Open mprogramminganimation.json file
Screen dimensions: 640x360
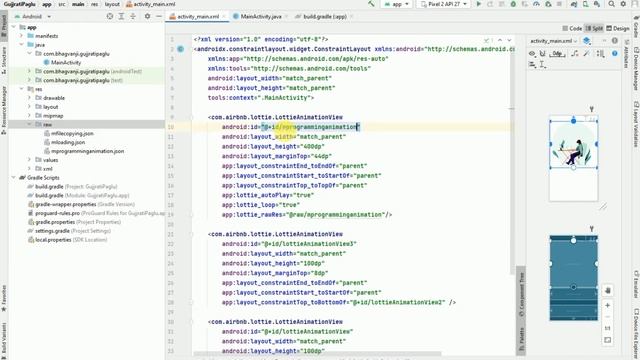click(87, 151)
